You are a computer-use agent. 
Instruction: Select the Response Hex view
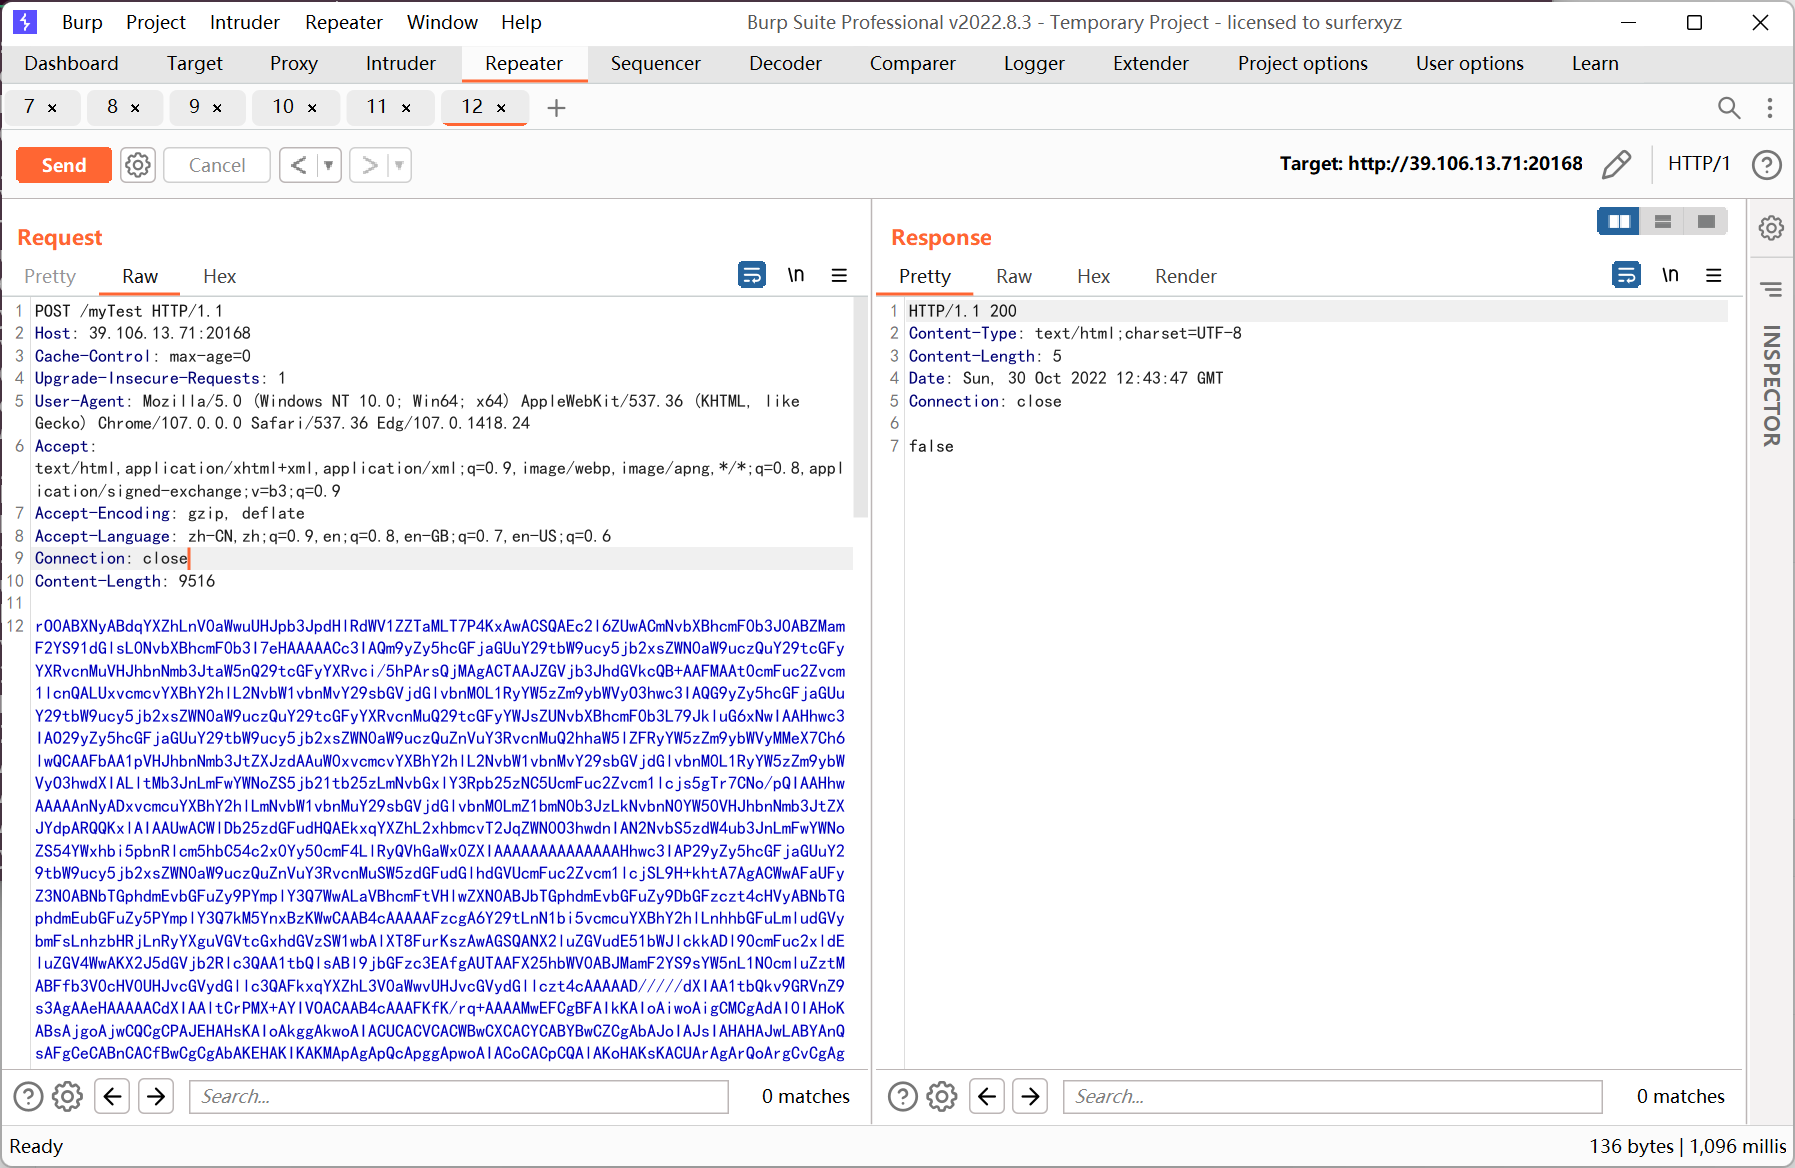(1094, 276)
